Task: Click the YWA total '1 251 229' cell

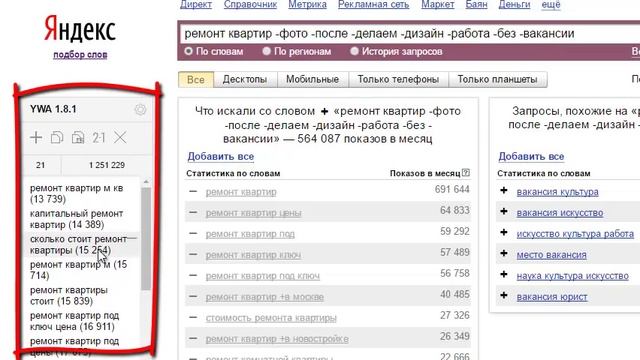Action: [x=107, y=165]
